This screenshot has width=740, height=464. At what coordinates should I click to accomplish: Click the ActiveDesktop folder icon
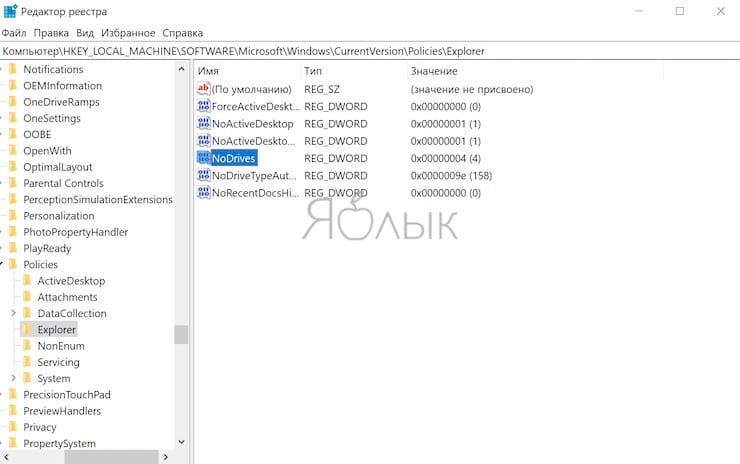coord(27,280)
